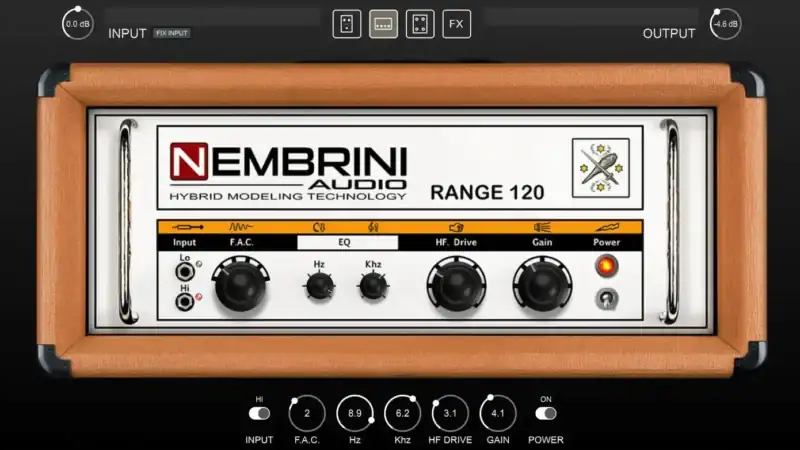Click the Hi input jack on amp

184,302
